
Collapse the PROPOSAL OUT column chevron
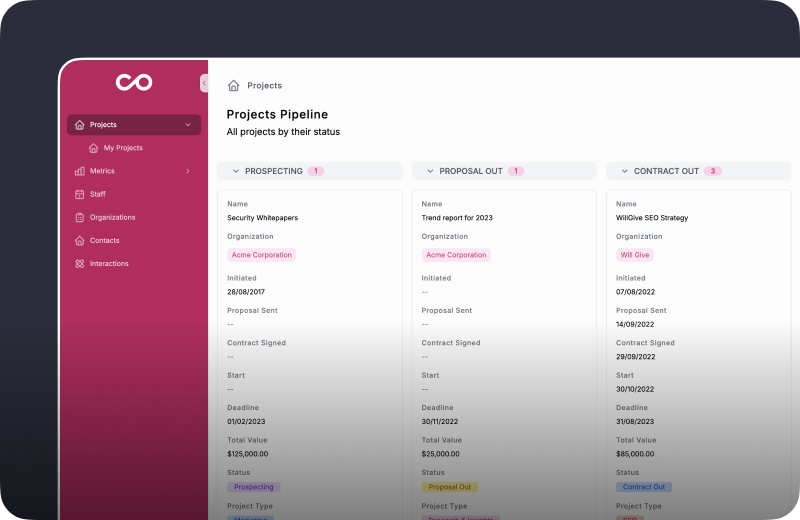pos(430,171)
